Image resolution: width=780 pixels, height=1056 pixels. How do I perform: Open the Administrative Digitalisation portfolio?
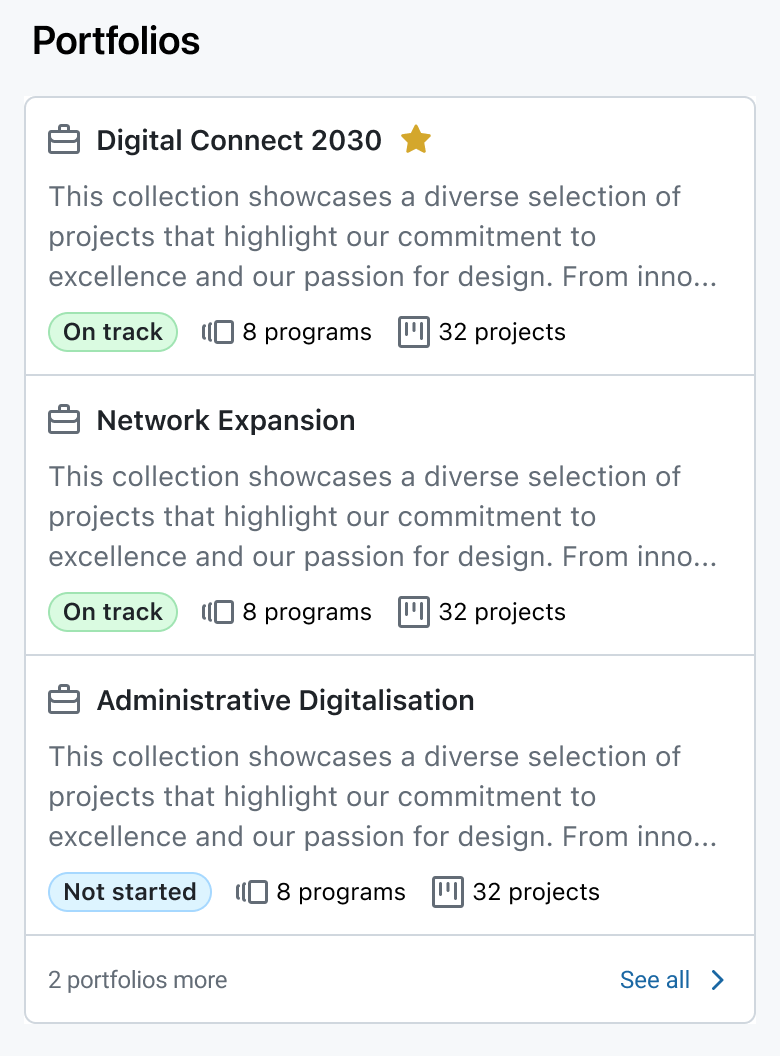285,700
